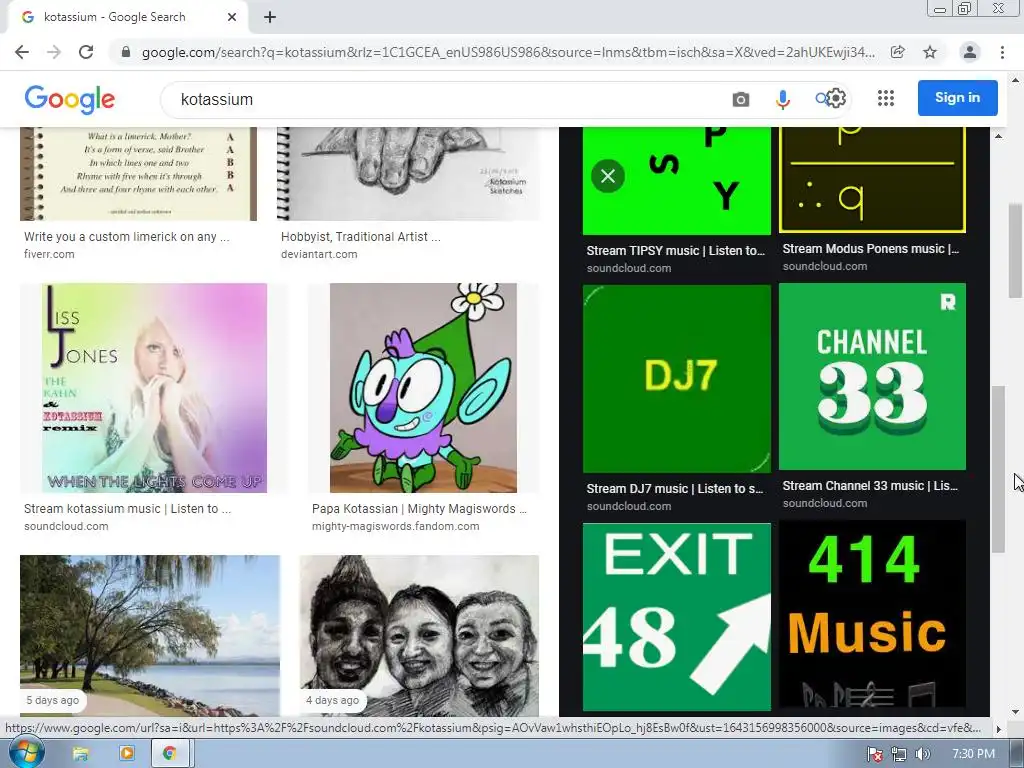This screenshot has width=1024, height=768.
Task: Open the Modus Ponens yellow thumbnail
Action: [872, 180]
